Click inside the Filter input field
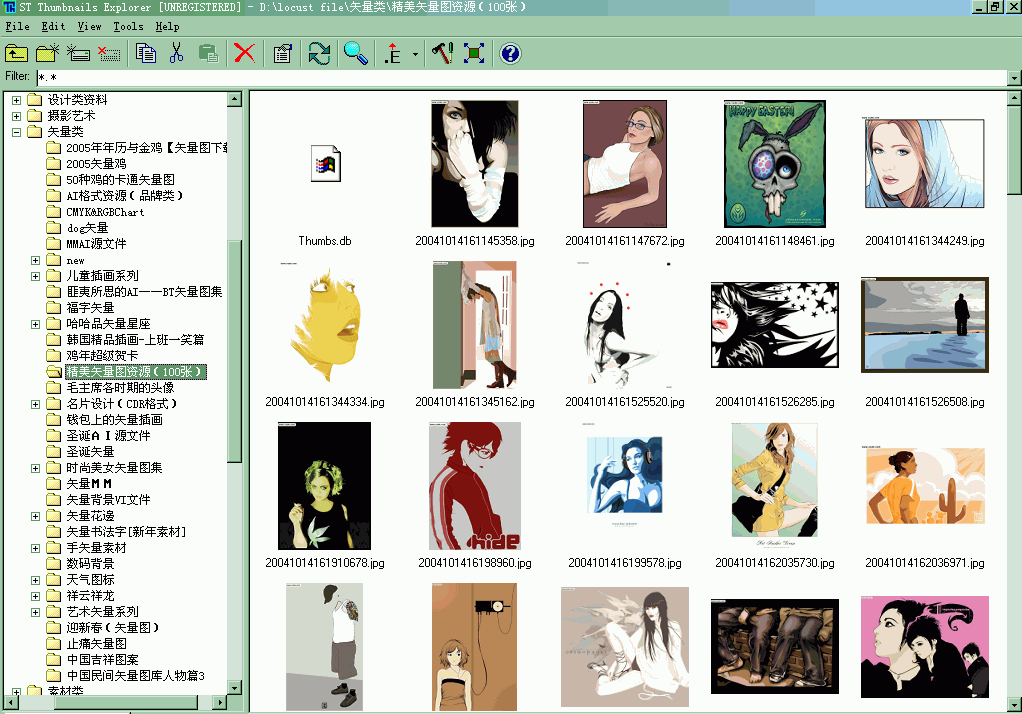This screenshot has width=1022, height=714. pyautogui.click(x=521, y=78)
